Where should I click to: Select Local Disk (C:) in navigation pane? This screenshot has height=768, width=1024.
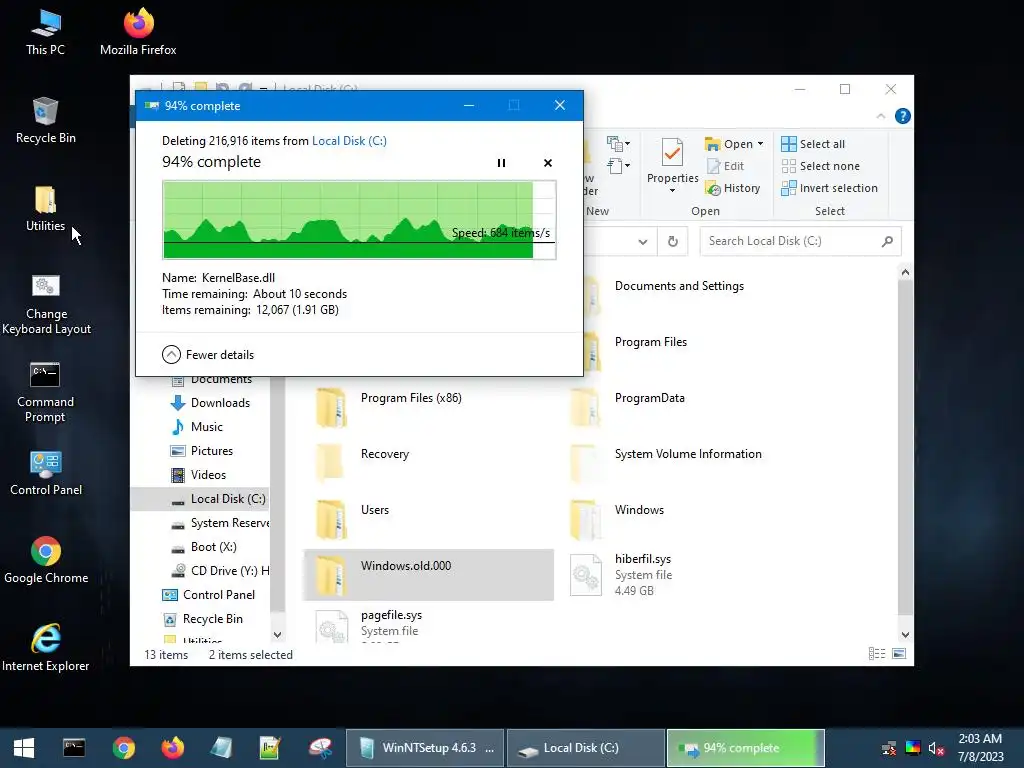(x=200, y=499)
